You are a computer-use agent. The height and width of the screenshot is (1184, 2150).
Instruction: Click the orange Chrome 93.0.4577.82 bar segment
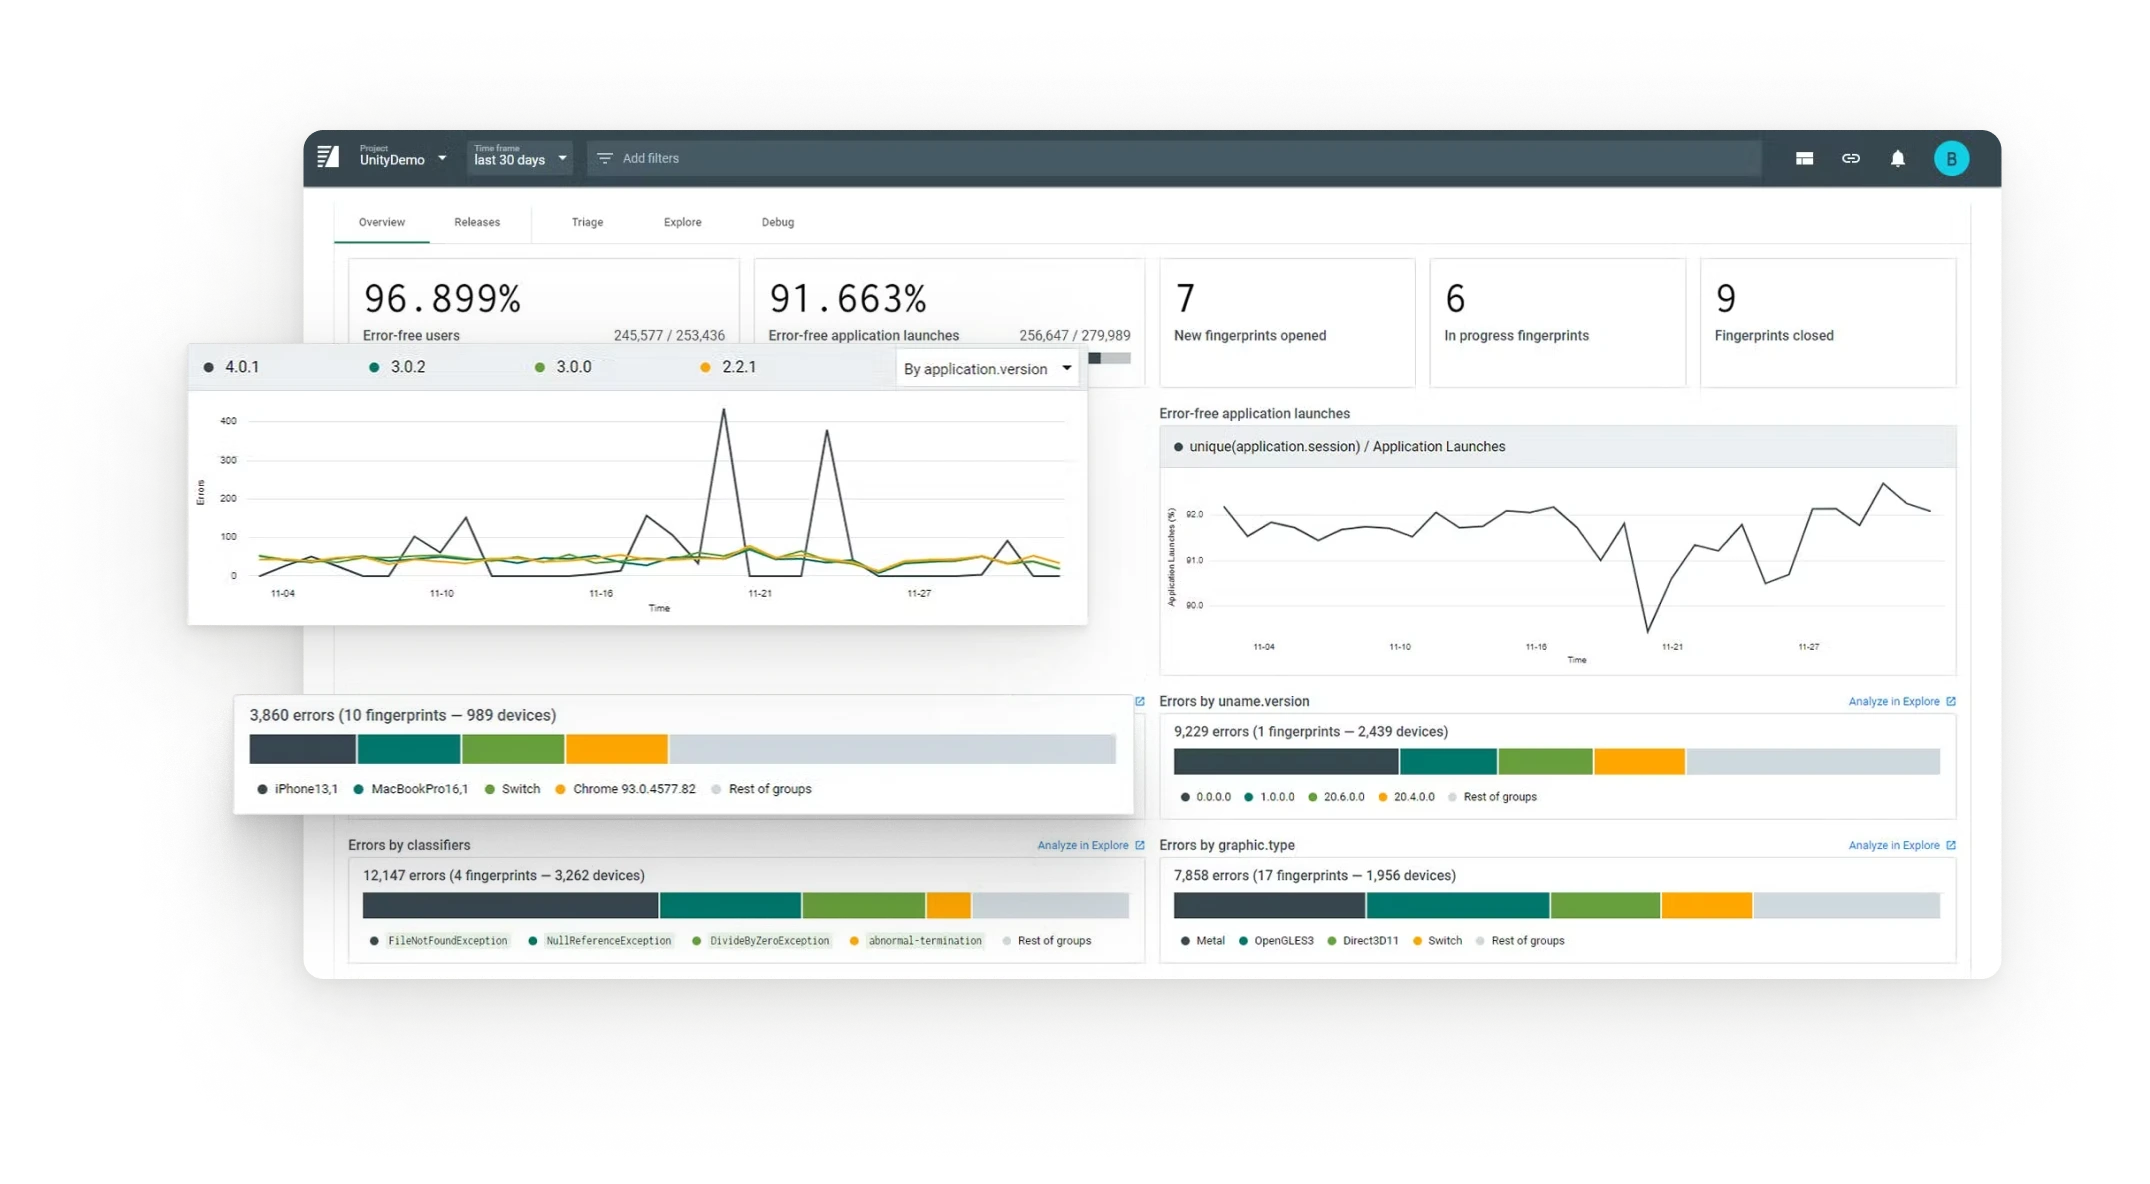(x=616, y=749)
